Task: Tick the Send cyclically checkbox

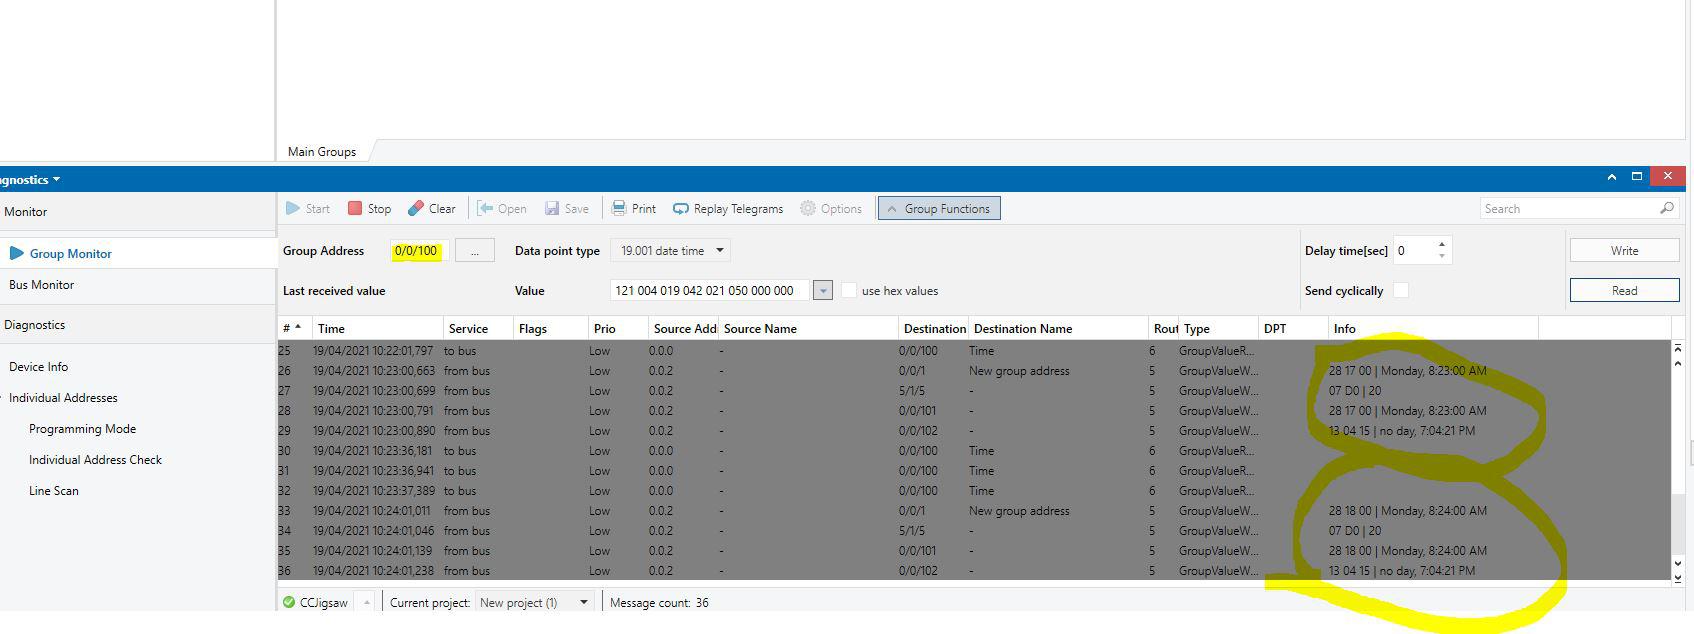Action: click(1401, 290)
